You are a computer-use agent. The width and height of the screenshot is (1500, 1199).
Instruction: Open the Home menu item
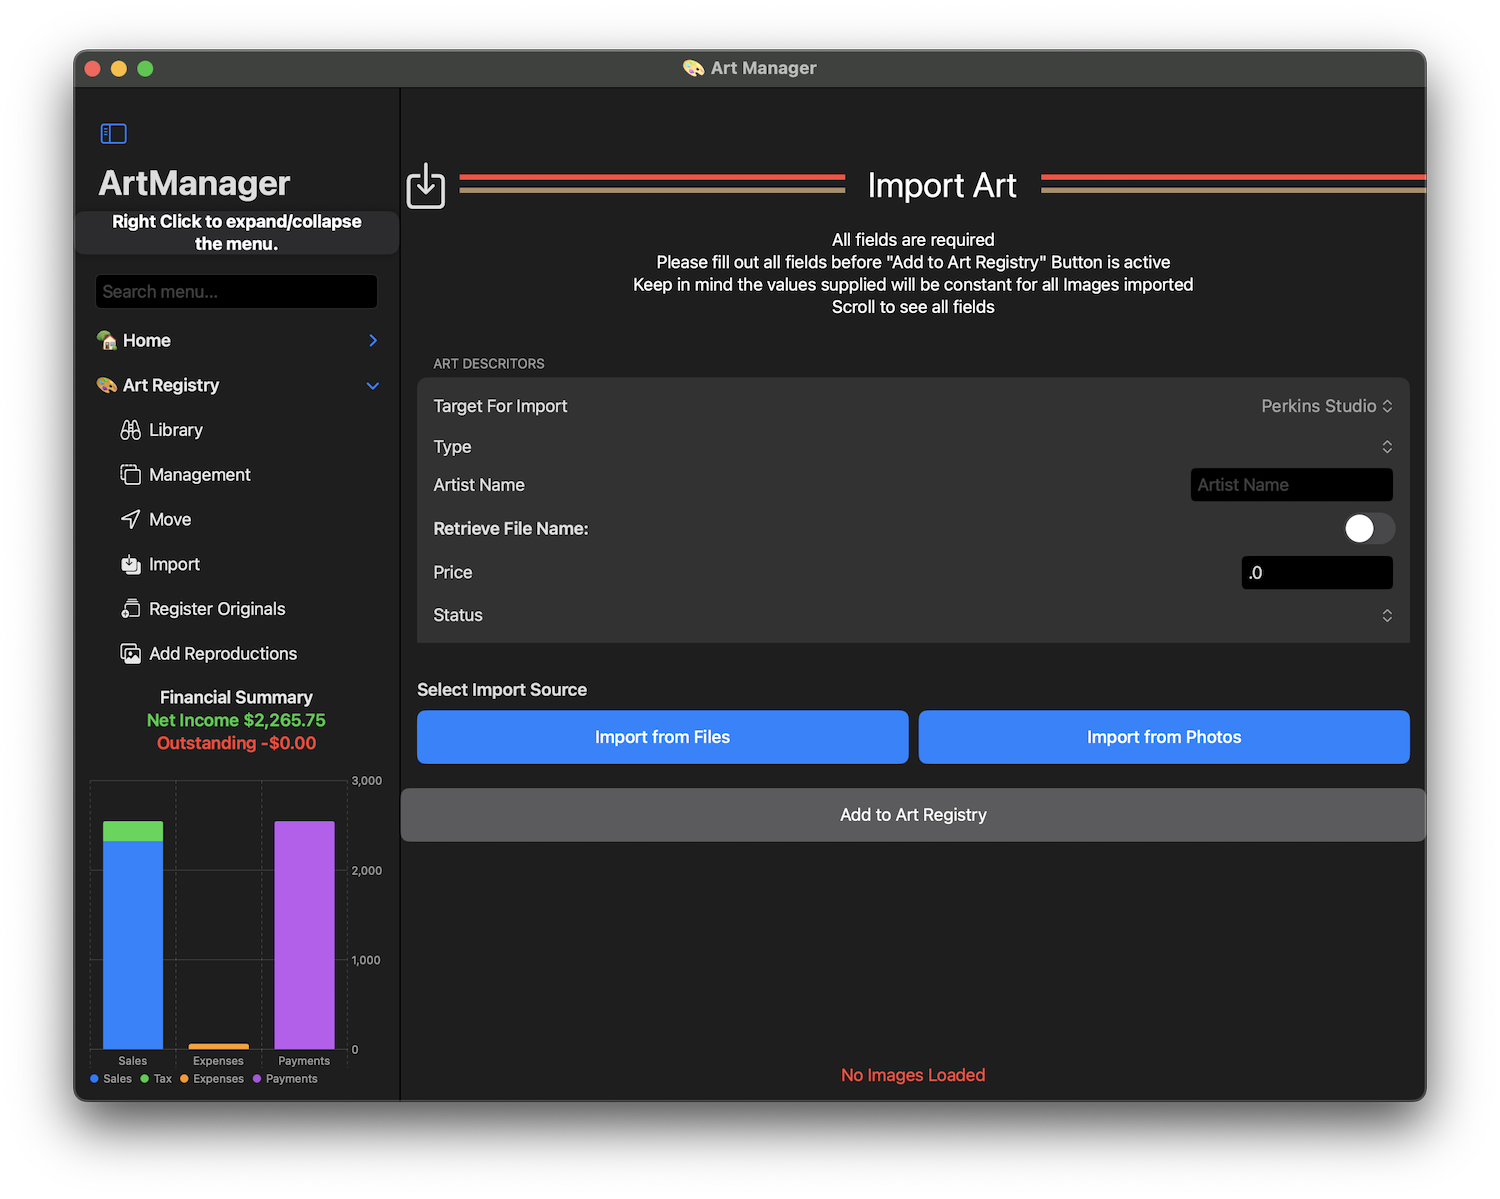tap(147, 341)
